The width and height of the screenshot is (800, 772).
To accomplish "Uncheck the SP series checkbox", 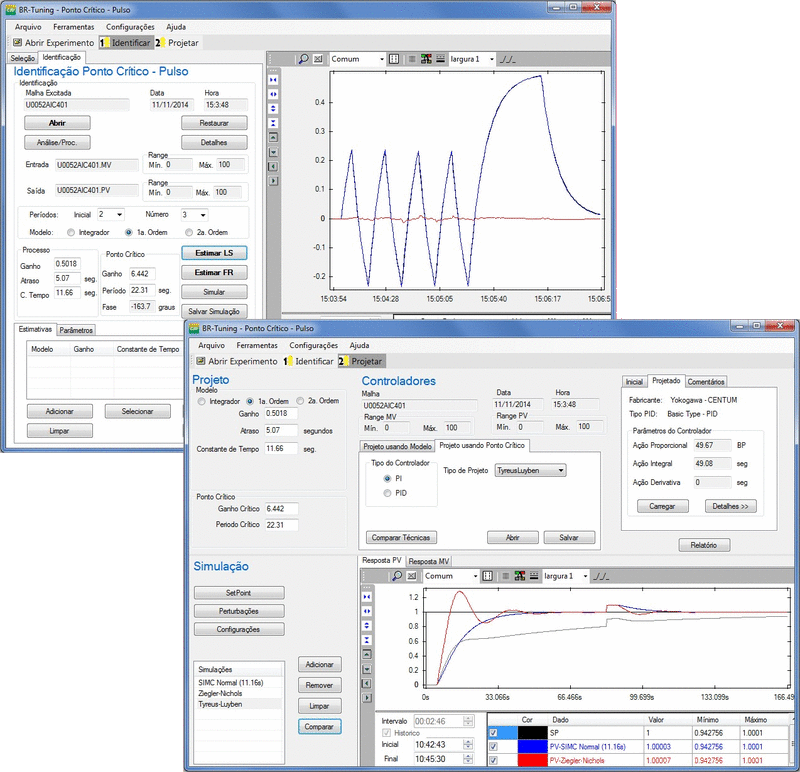I will pyautogui.click(x=493, y=733).
